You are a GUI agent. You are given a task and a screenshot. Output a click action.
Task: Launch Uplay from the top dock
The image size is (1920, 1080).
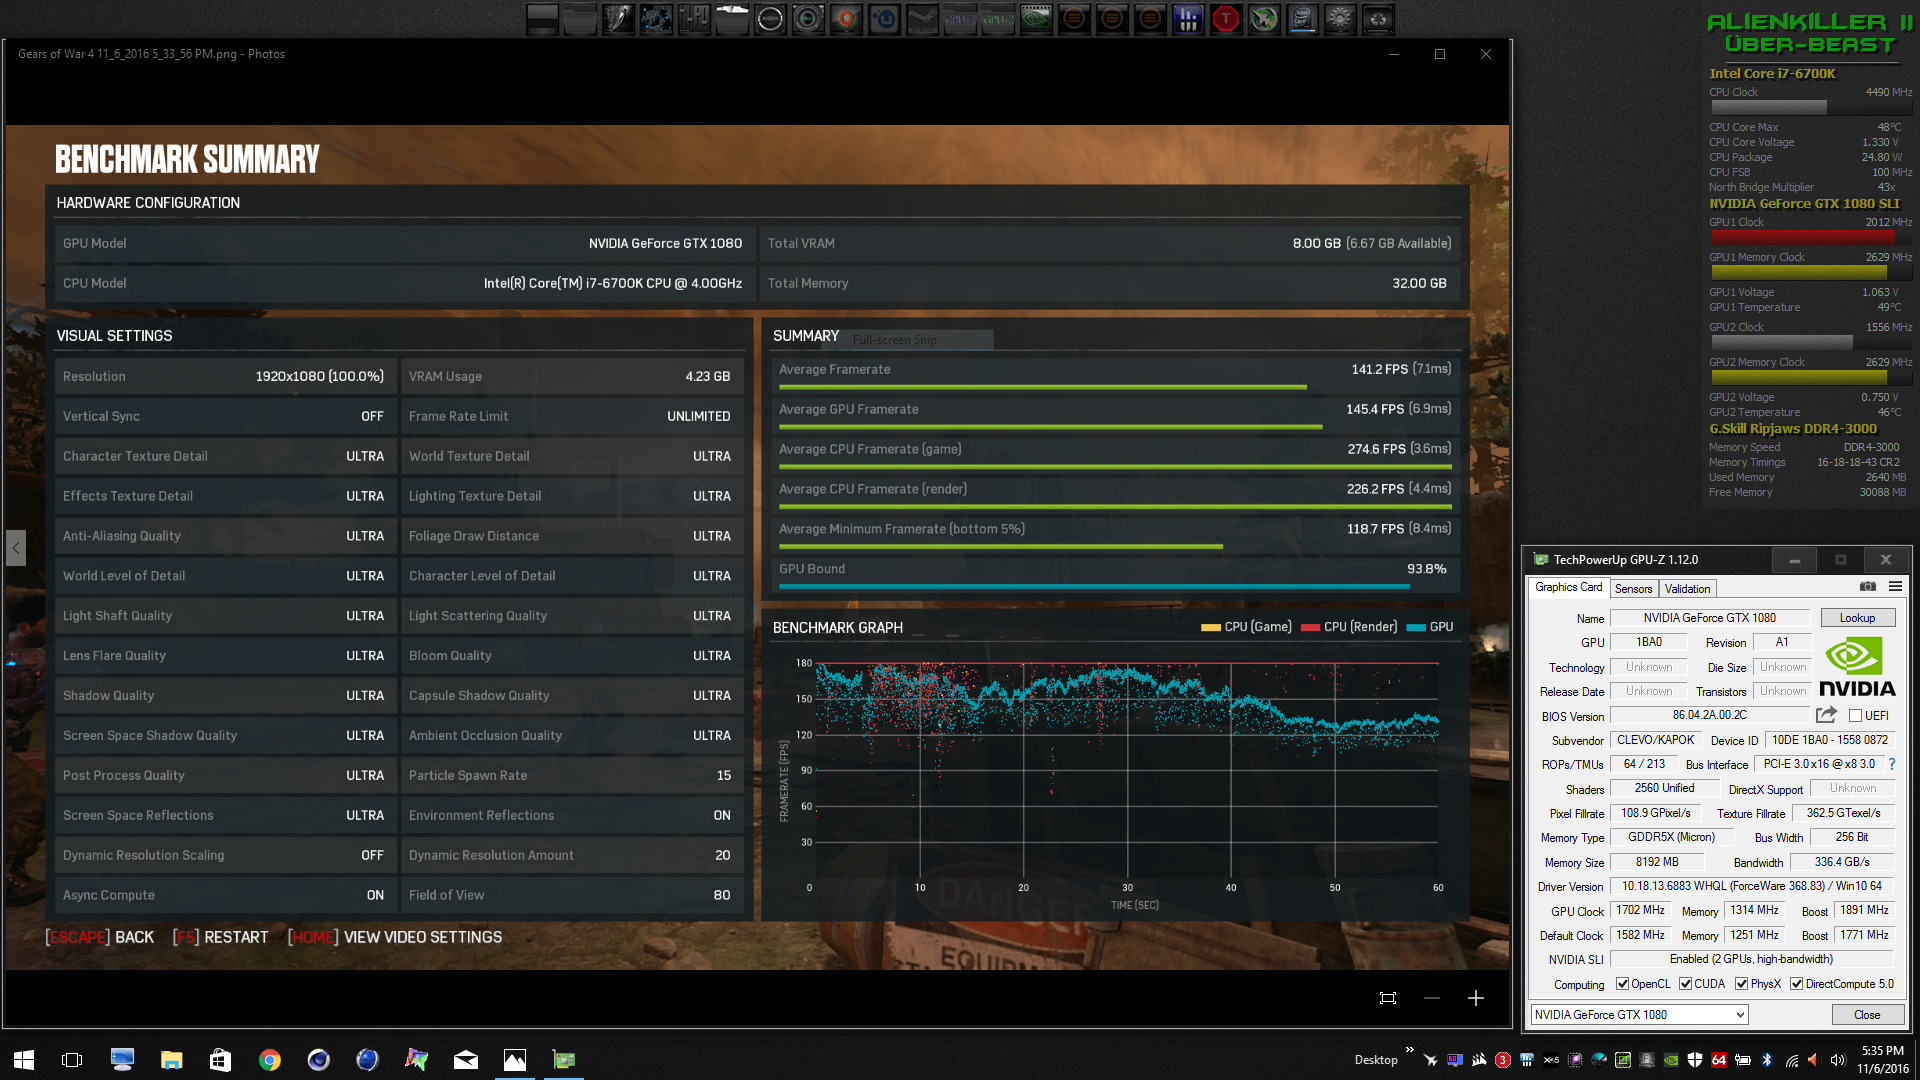click(x=884, y=18)
